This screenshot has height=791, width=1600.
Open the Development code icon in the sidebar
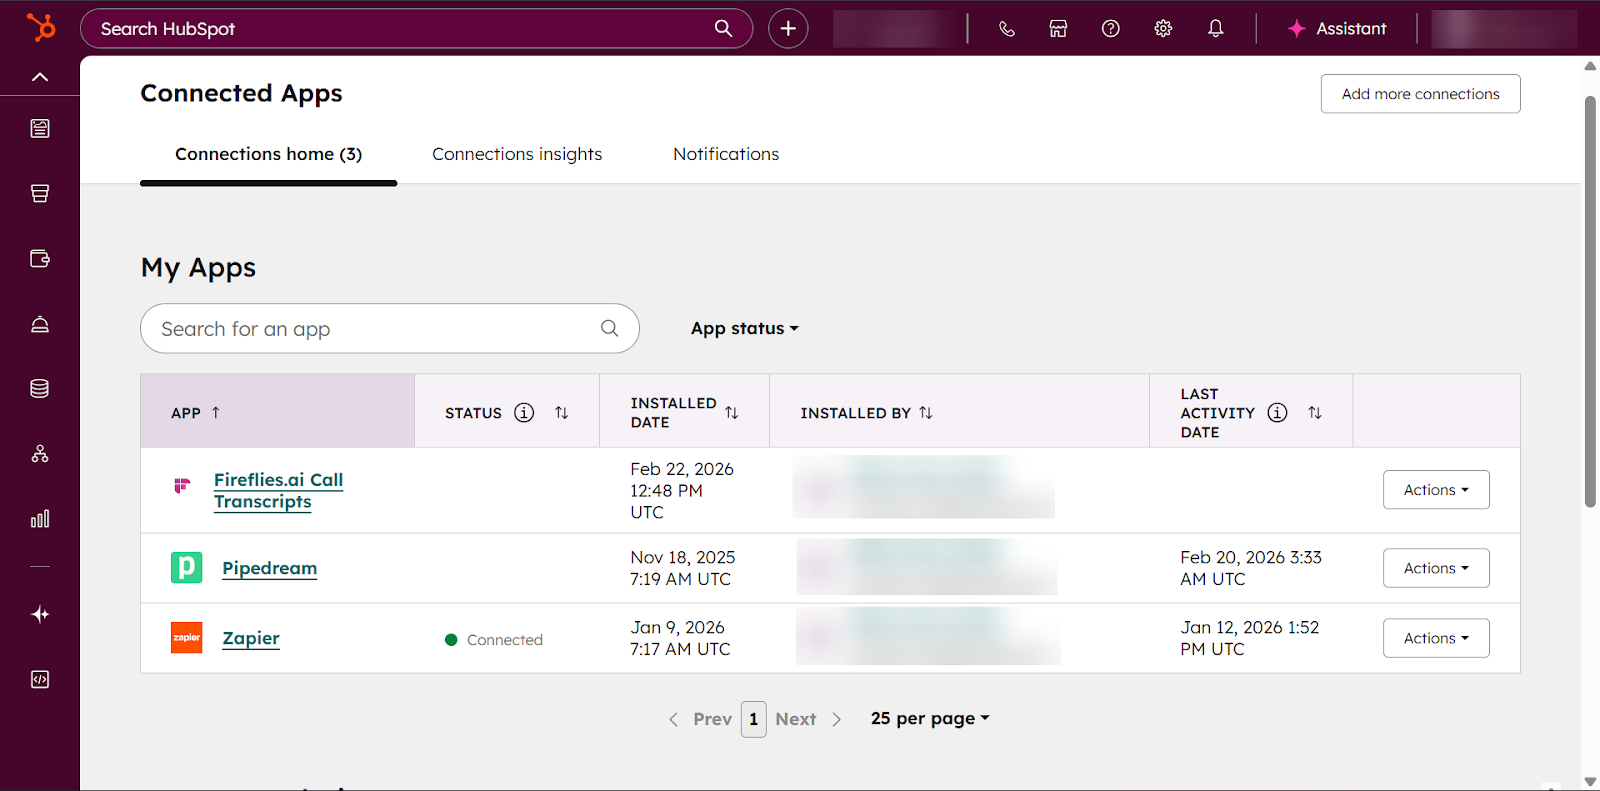pos(40,680)
